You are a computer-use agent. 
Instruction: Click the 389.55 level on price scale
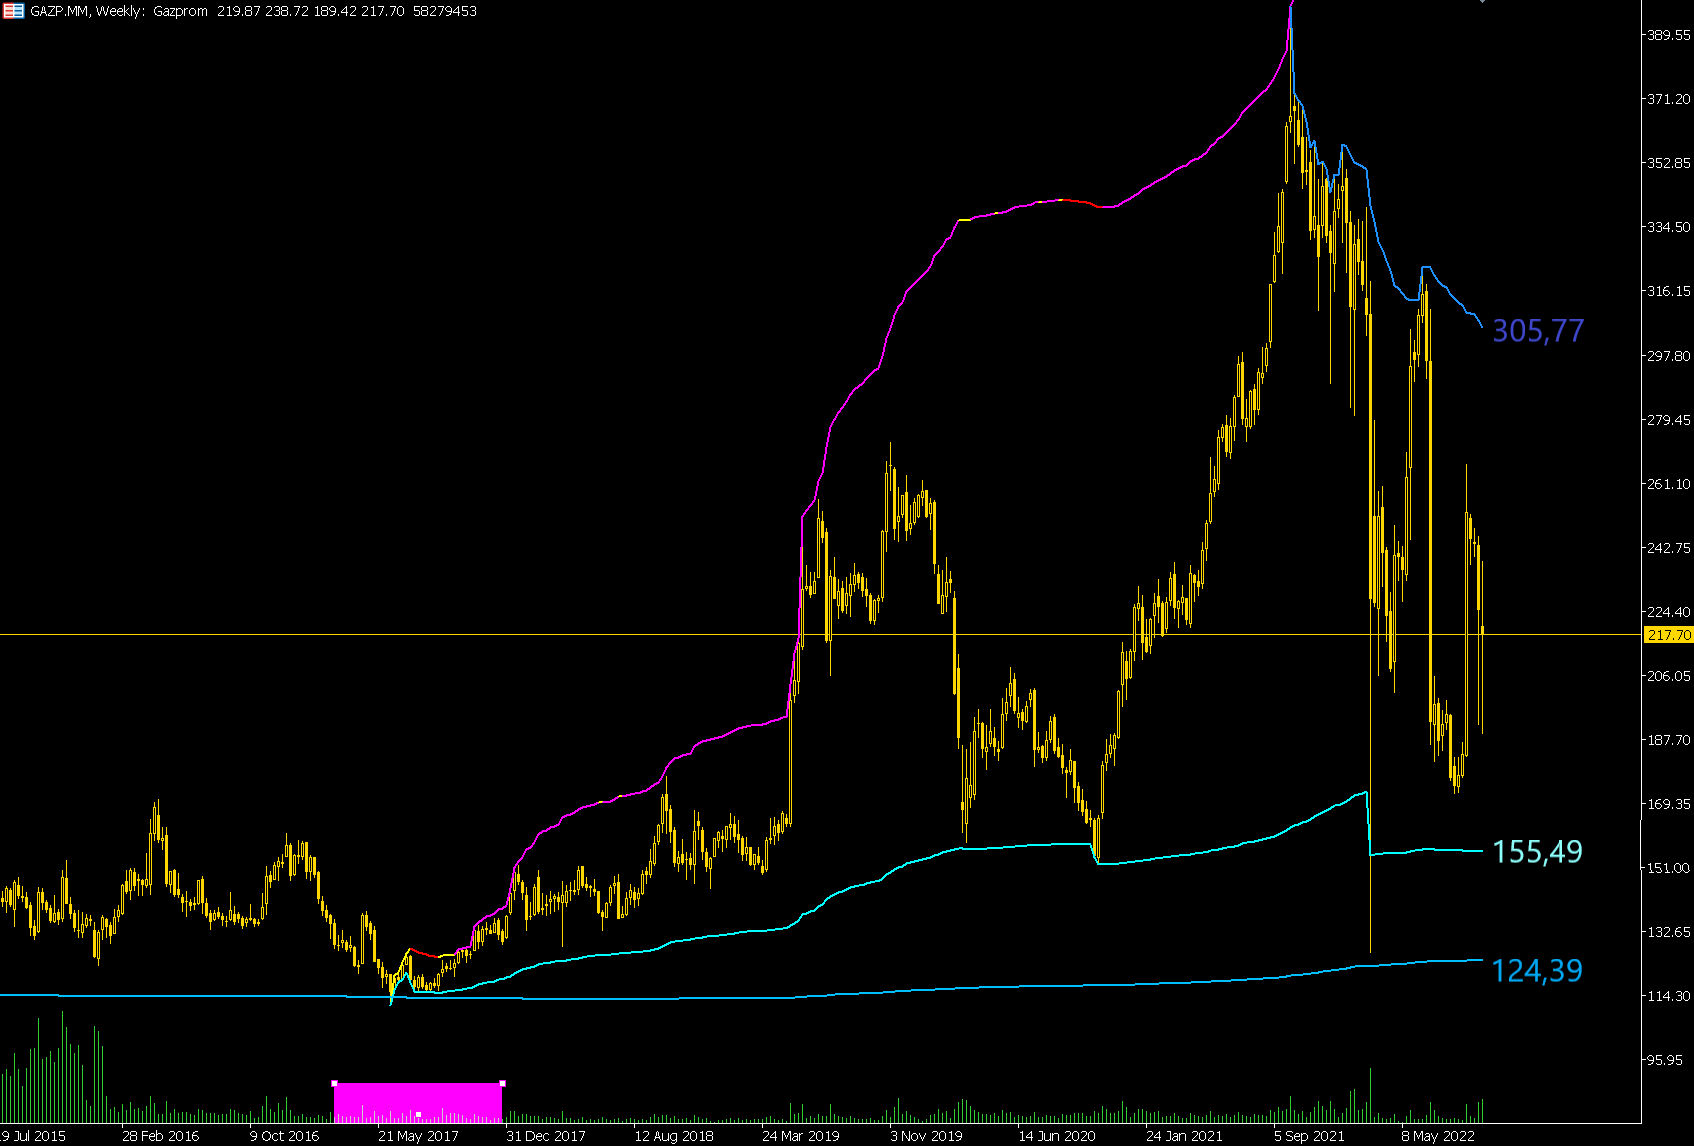(x=1669, y=35)
